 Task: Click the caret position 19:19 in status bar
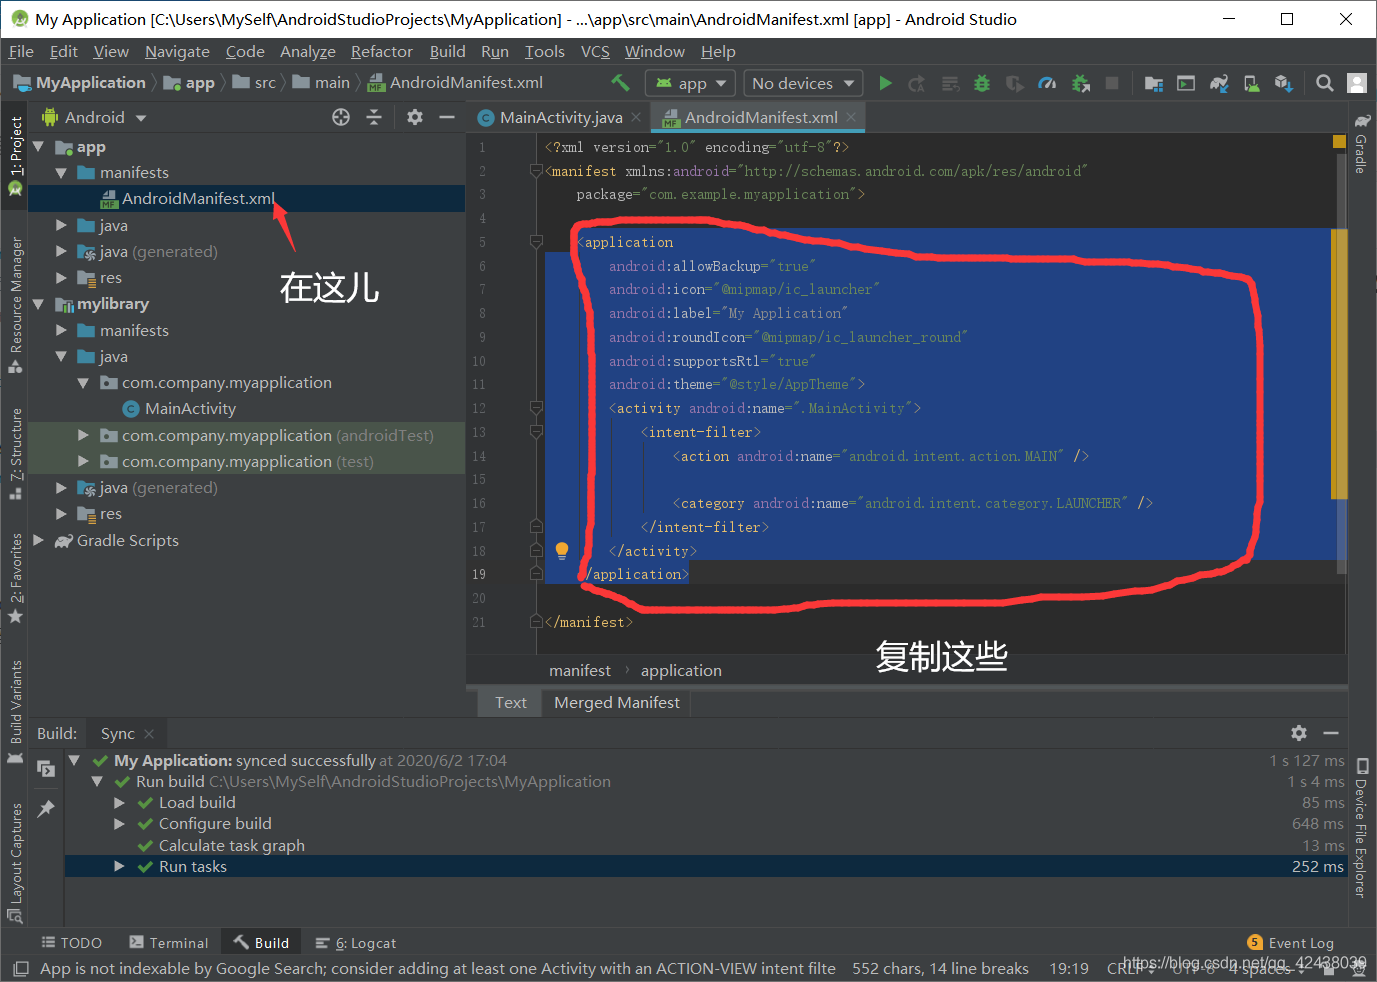[x=1069, y=968]
